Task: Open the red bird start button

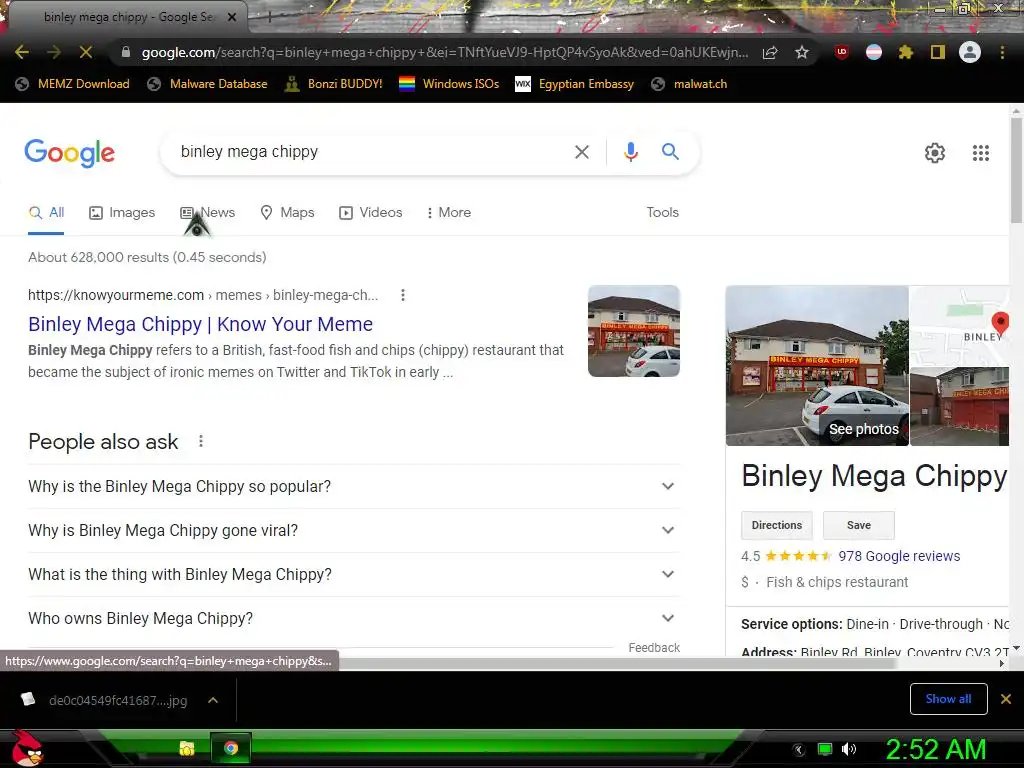Action: 27,748
